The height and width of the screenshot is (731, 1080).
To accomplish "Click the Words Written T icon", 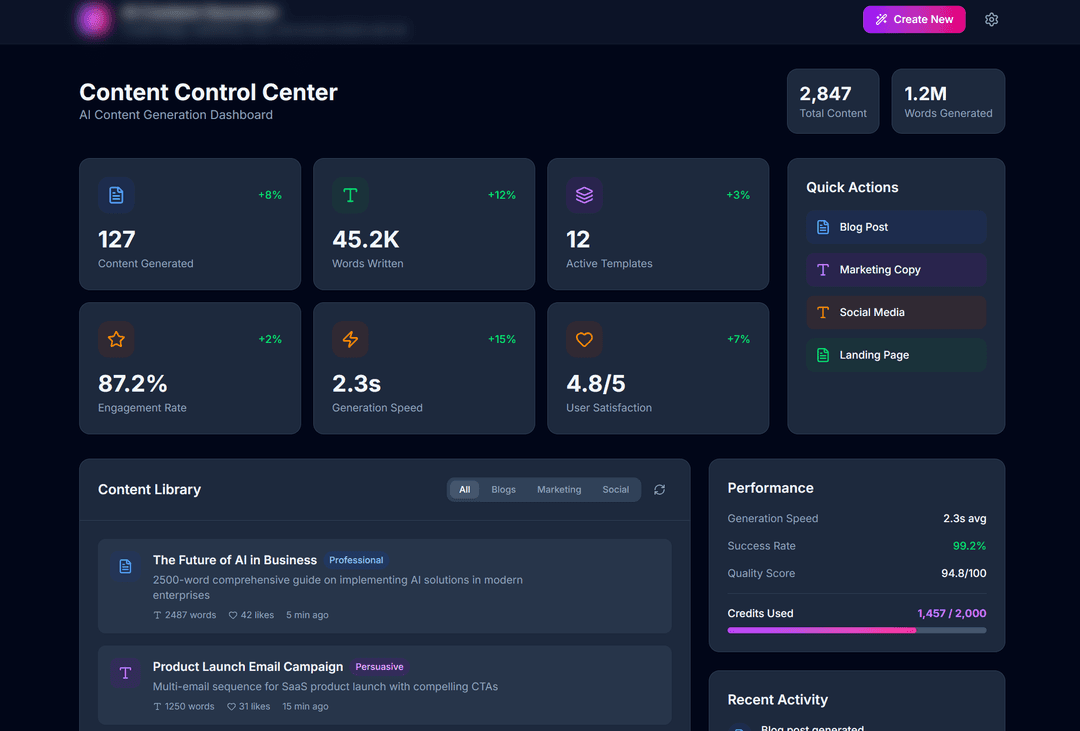I will click(x=350, y=195).
